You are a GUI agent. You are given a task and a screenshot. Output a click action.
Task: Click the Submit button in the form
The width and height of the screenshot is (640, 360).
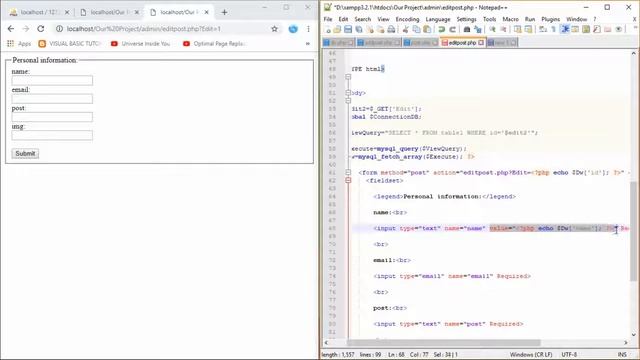coord(25,153)
